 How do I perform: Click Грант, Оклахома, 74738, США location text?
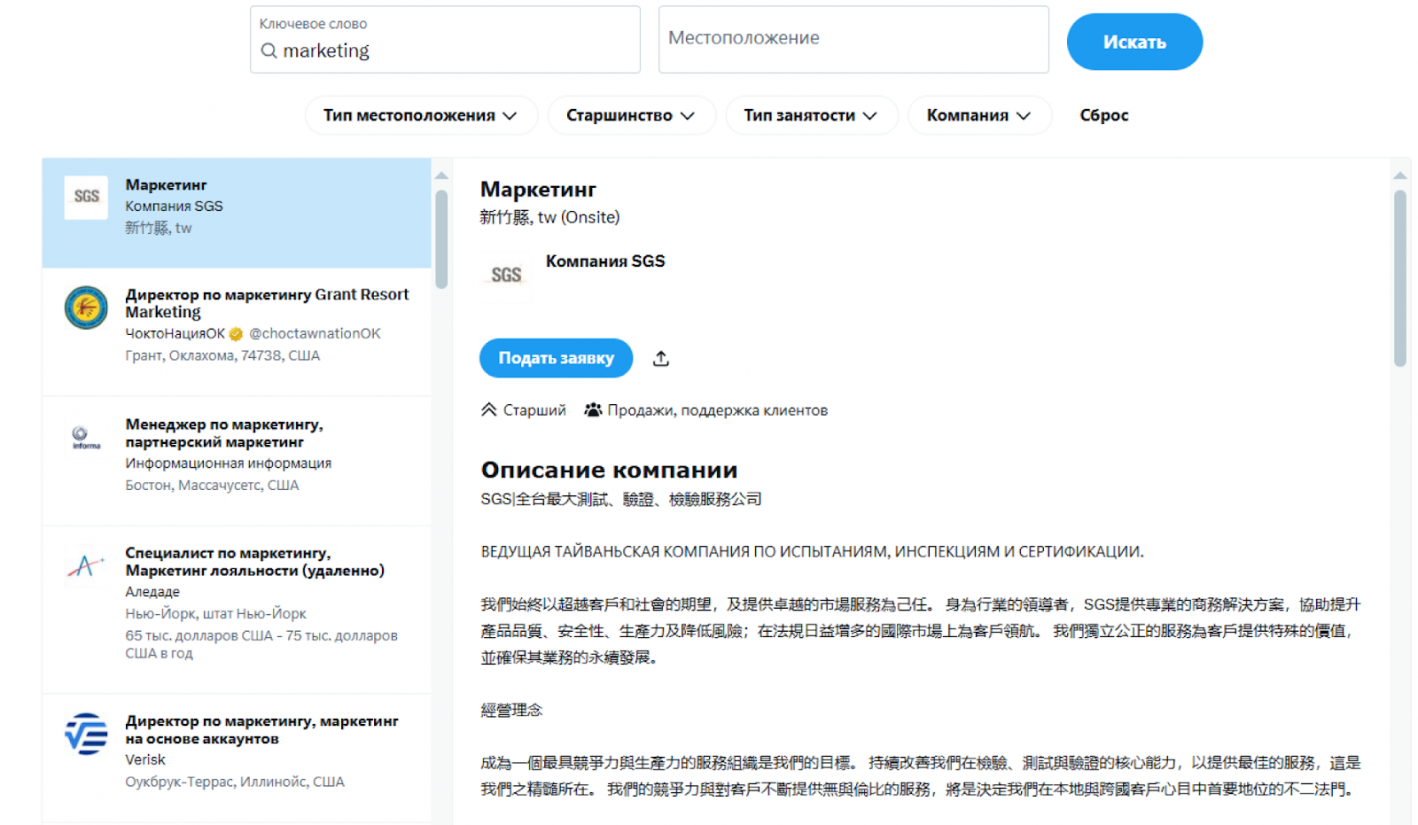point(223,356)
